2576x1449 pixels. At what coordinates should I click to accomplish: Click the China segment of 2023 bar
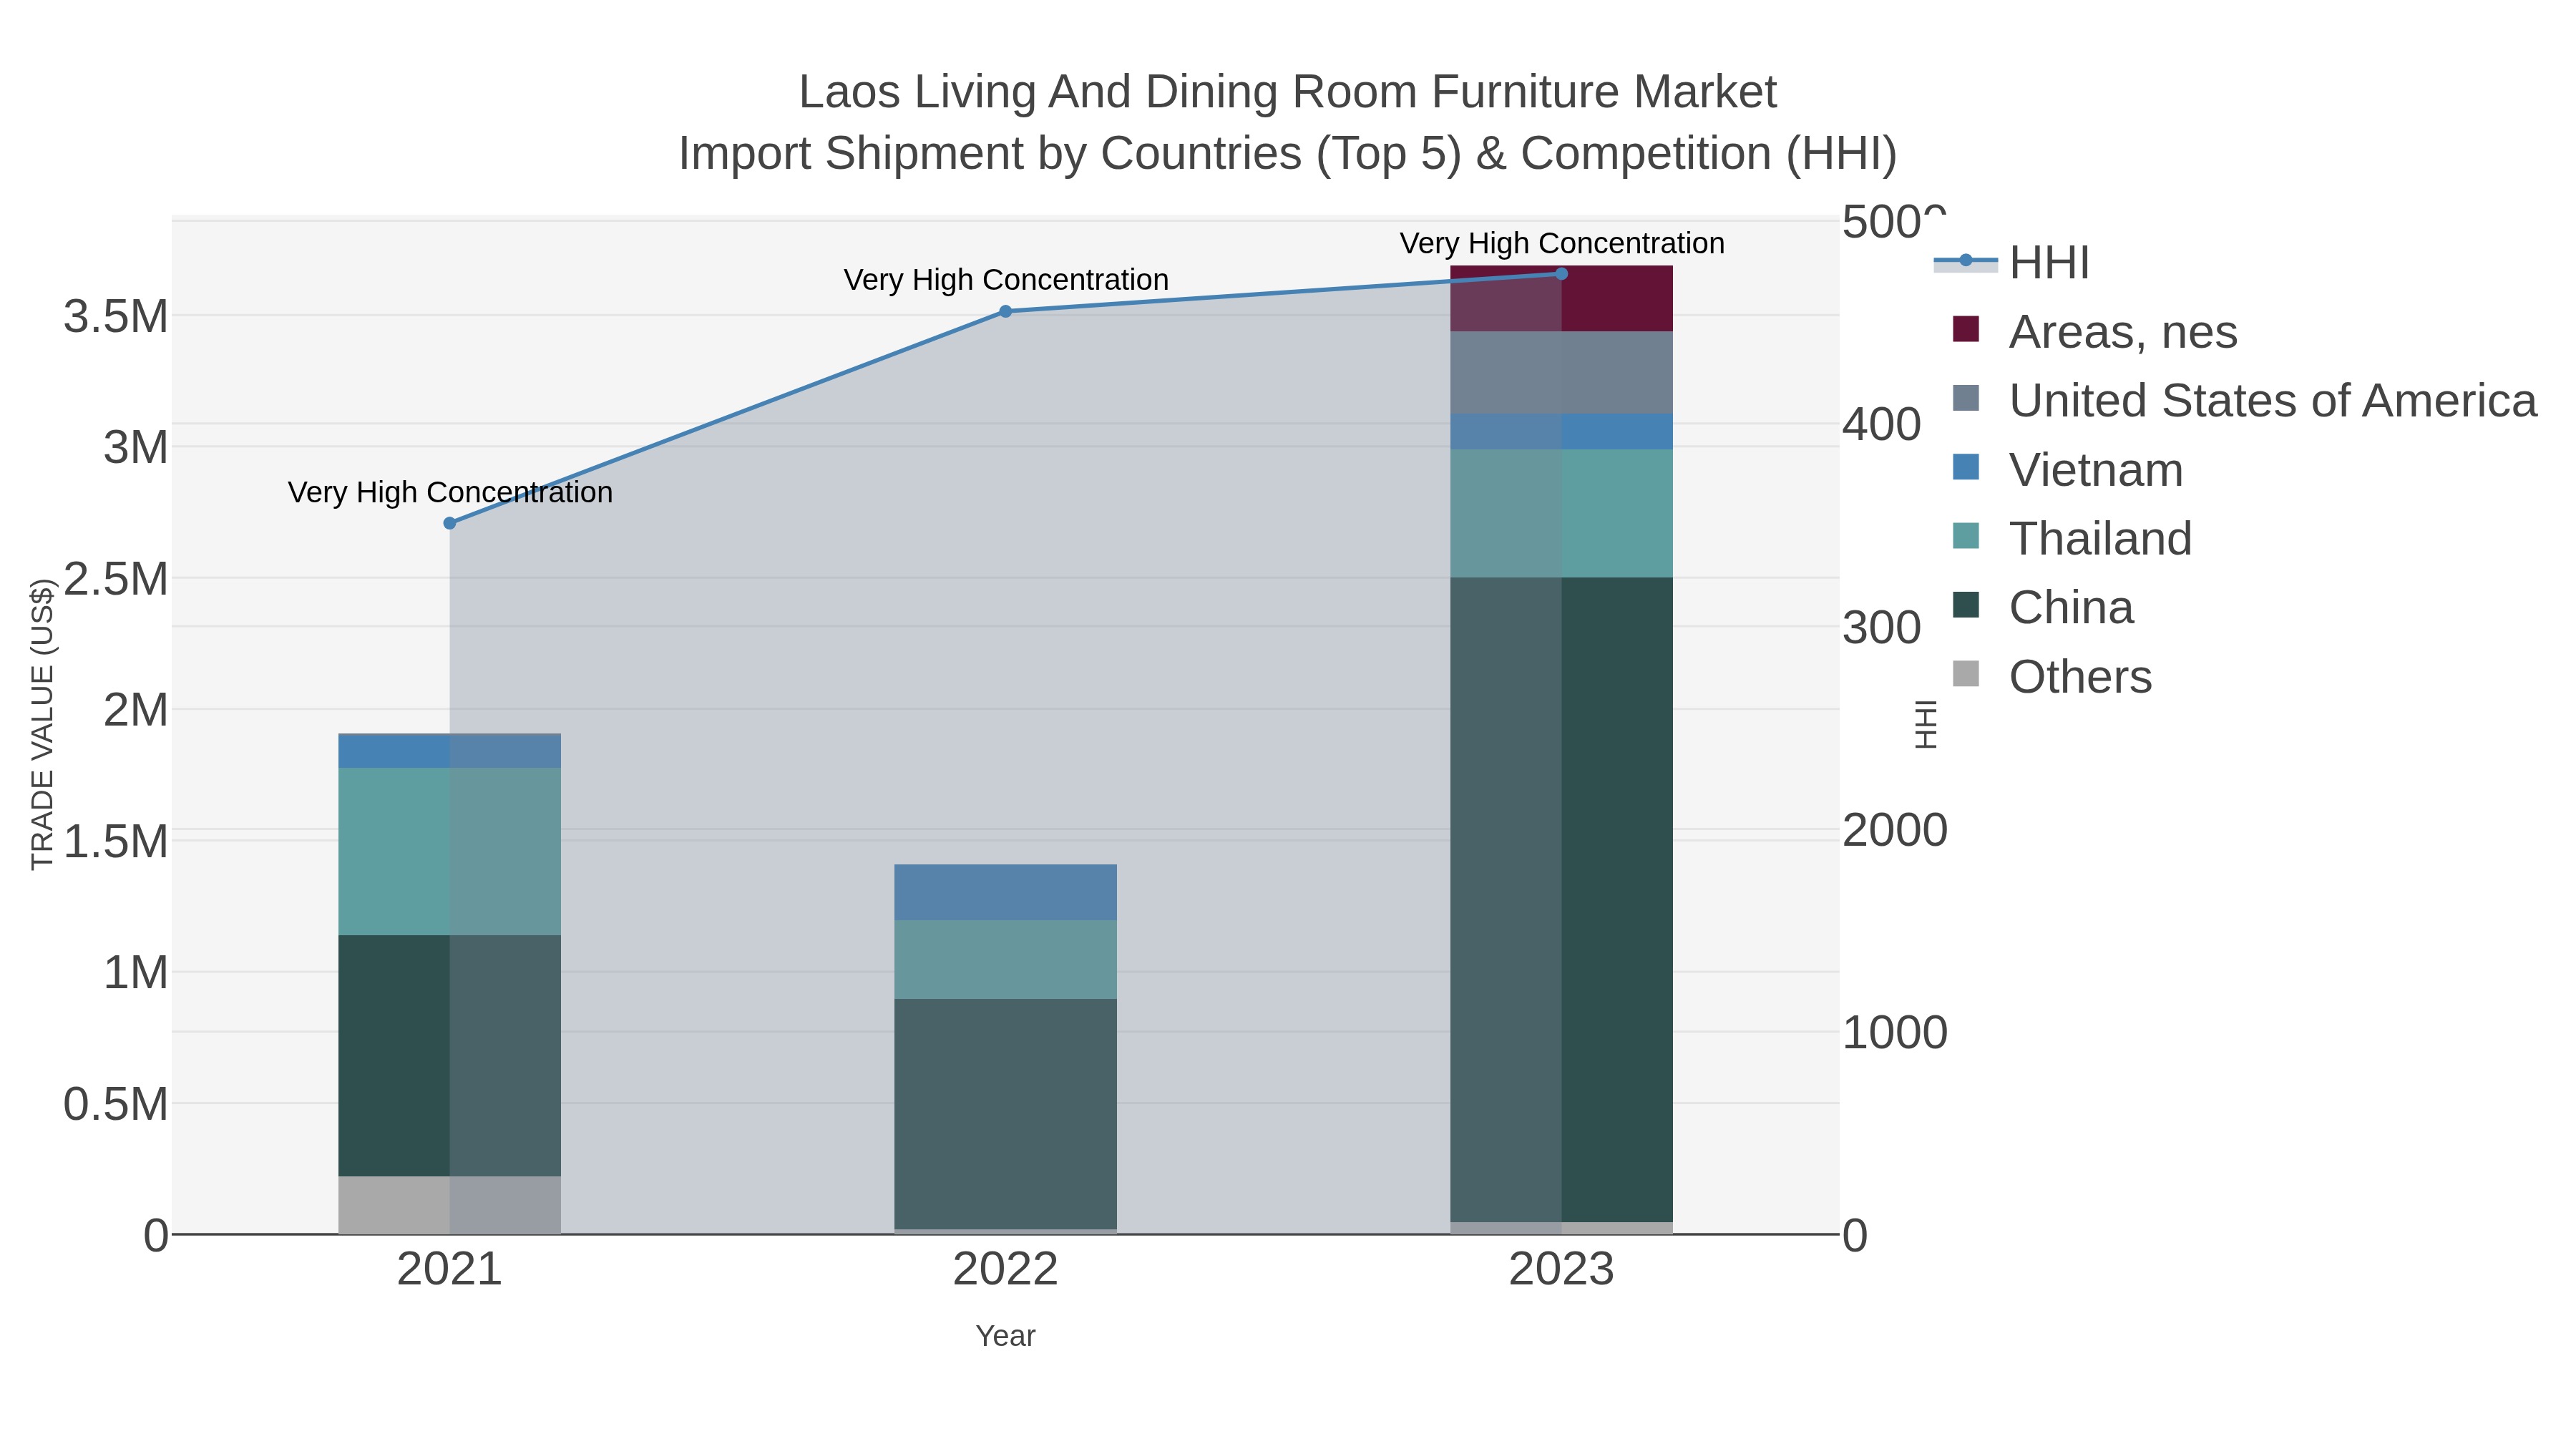coord(1562,900)
